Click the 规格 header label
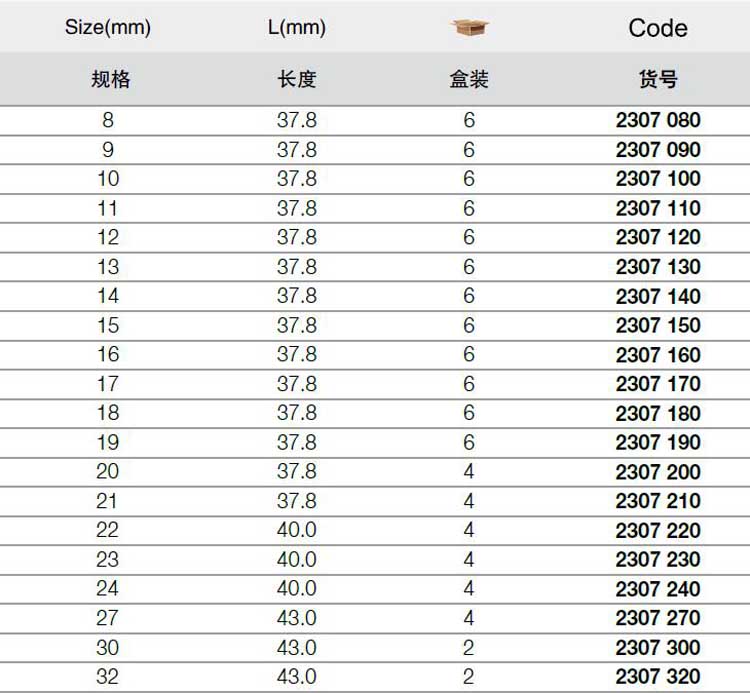 [110, 80]
